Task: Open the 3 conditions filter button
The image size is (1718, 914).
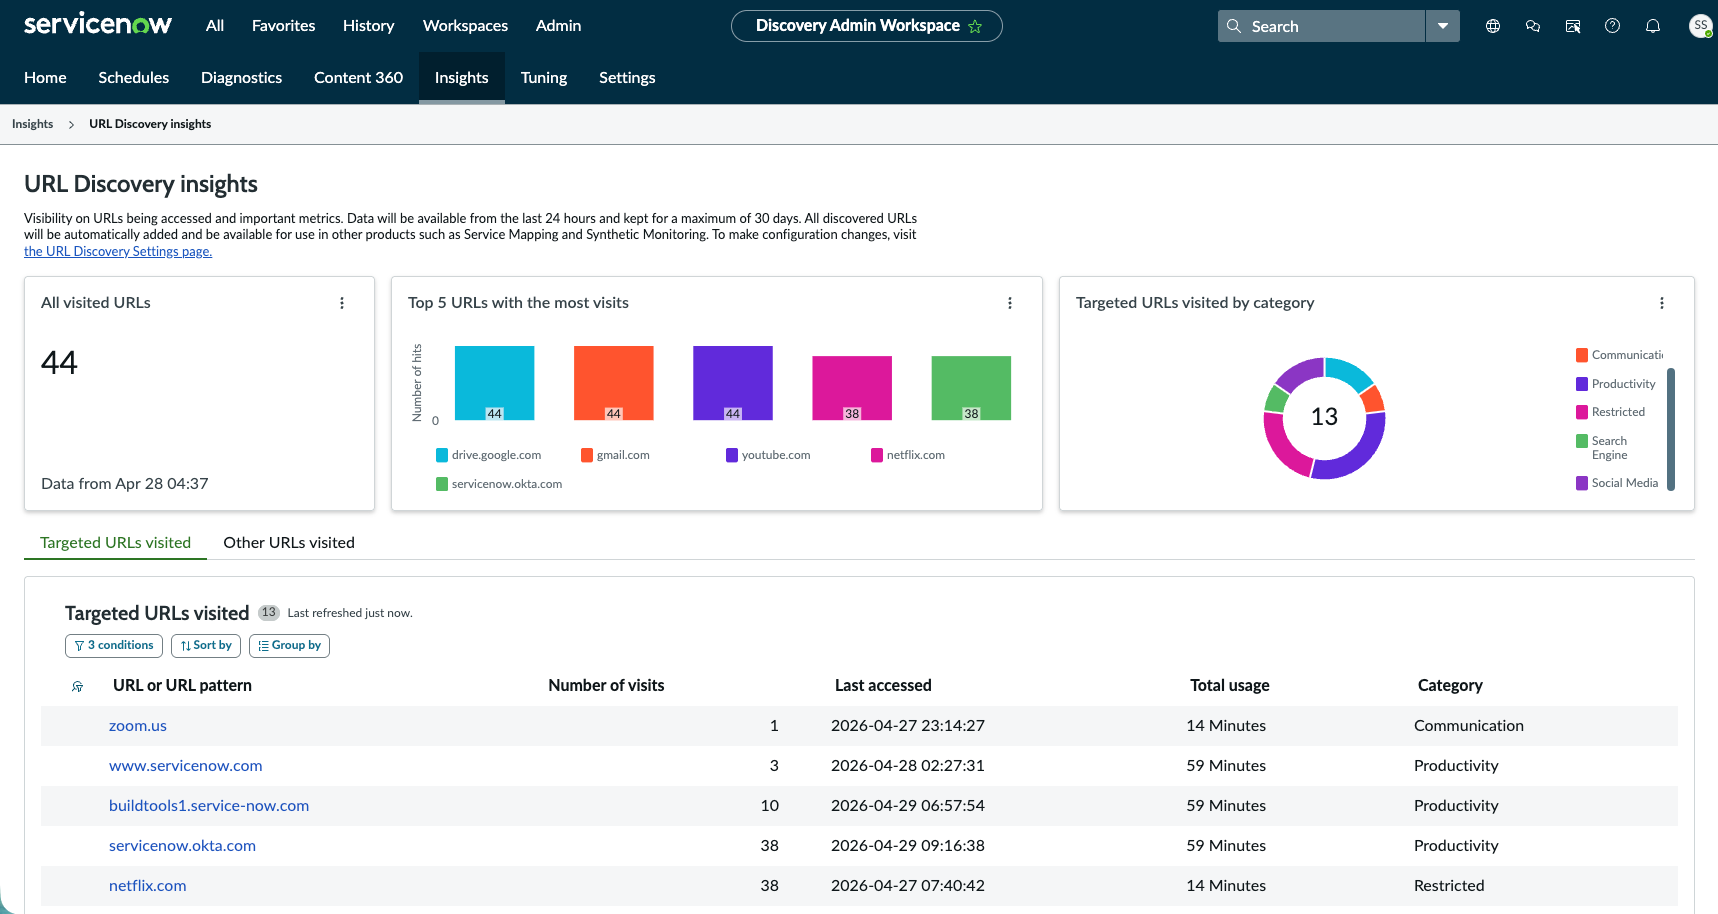Action: [x=114, y=646]
